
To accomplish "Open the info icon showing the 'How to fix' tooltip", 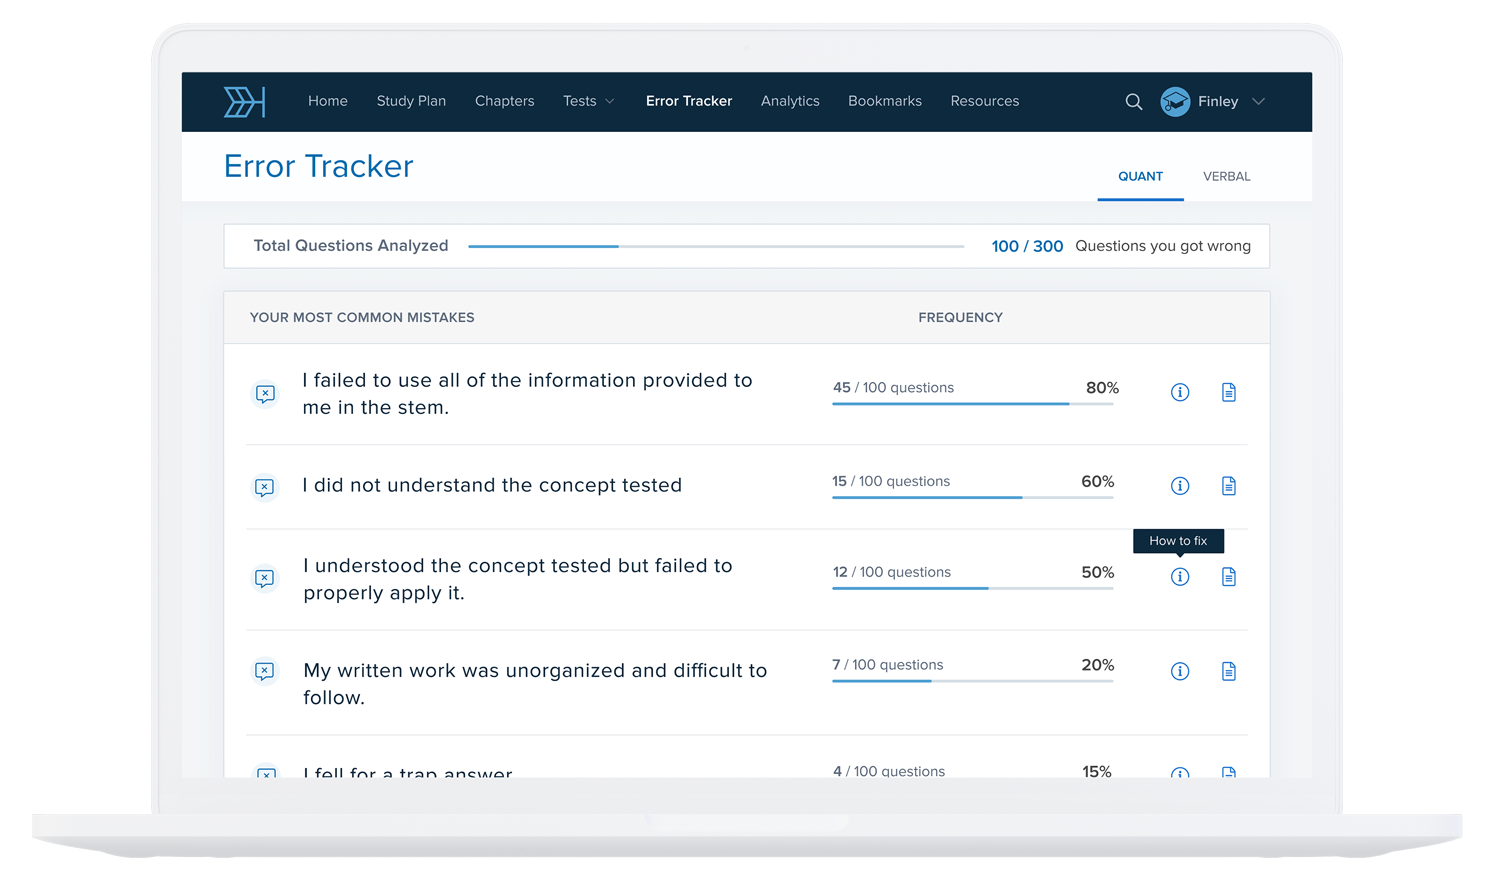I will coord(1179,577).
